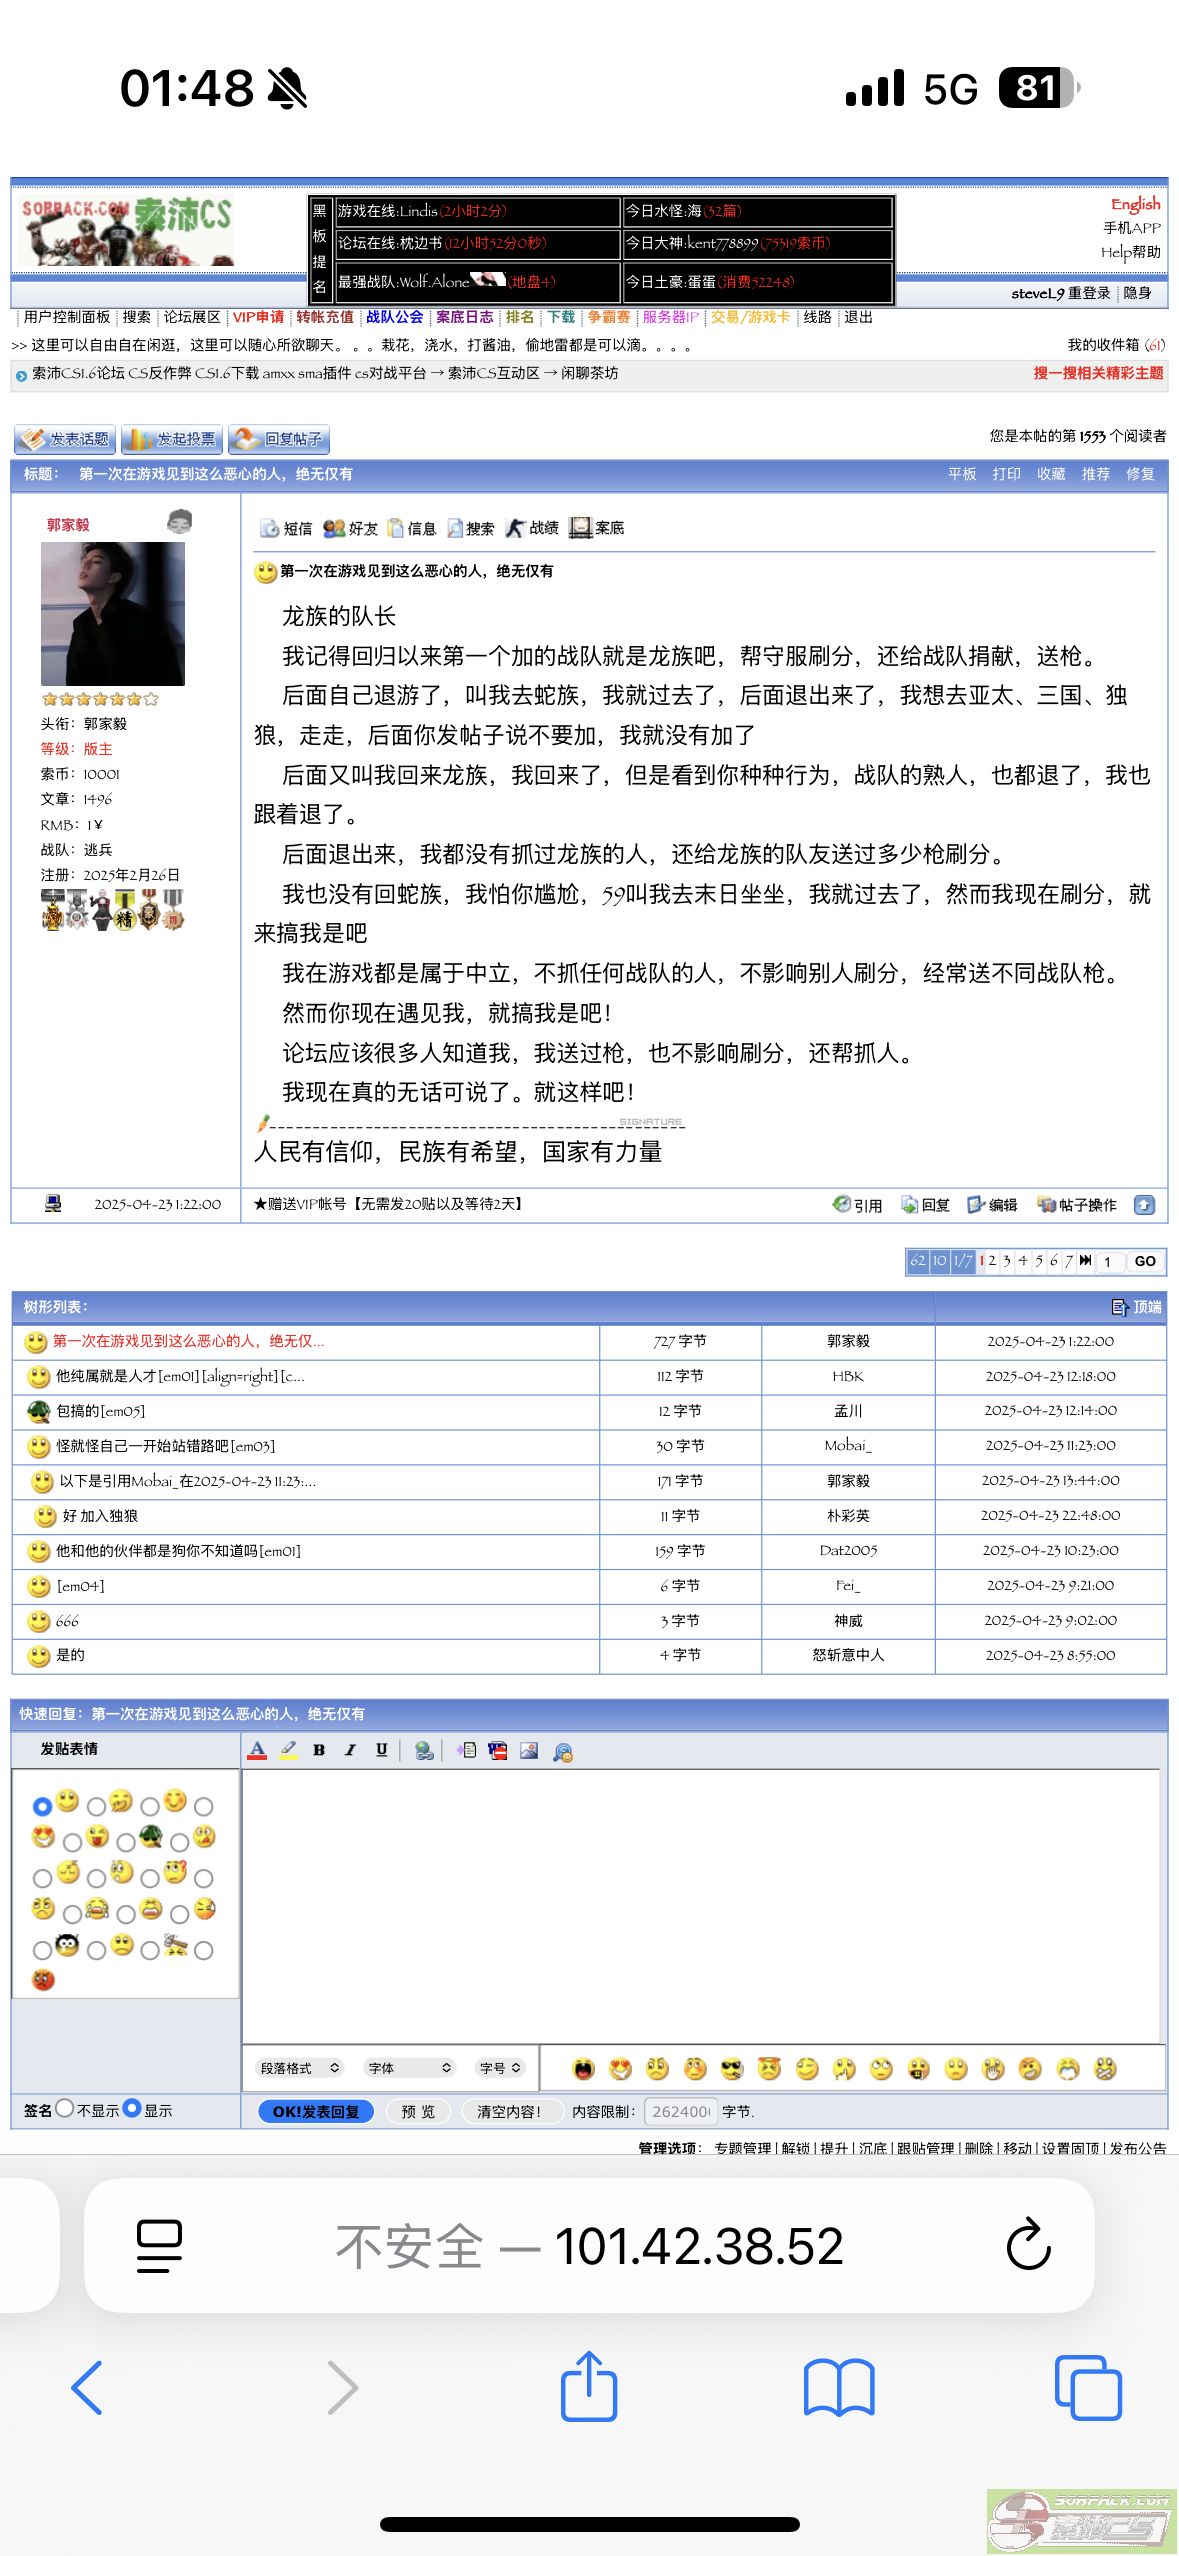The image size is (1179, 2556).
Task: Select the first smiley post-emotion radio button
Action: [42, 1806]
